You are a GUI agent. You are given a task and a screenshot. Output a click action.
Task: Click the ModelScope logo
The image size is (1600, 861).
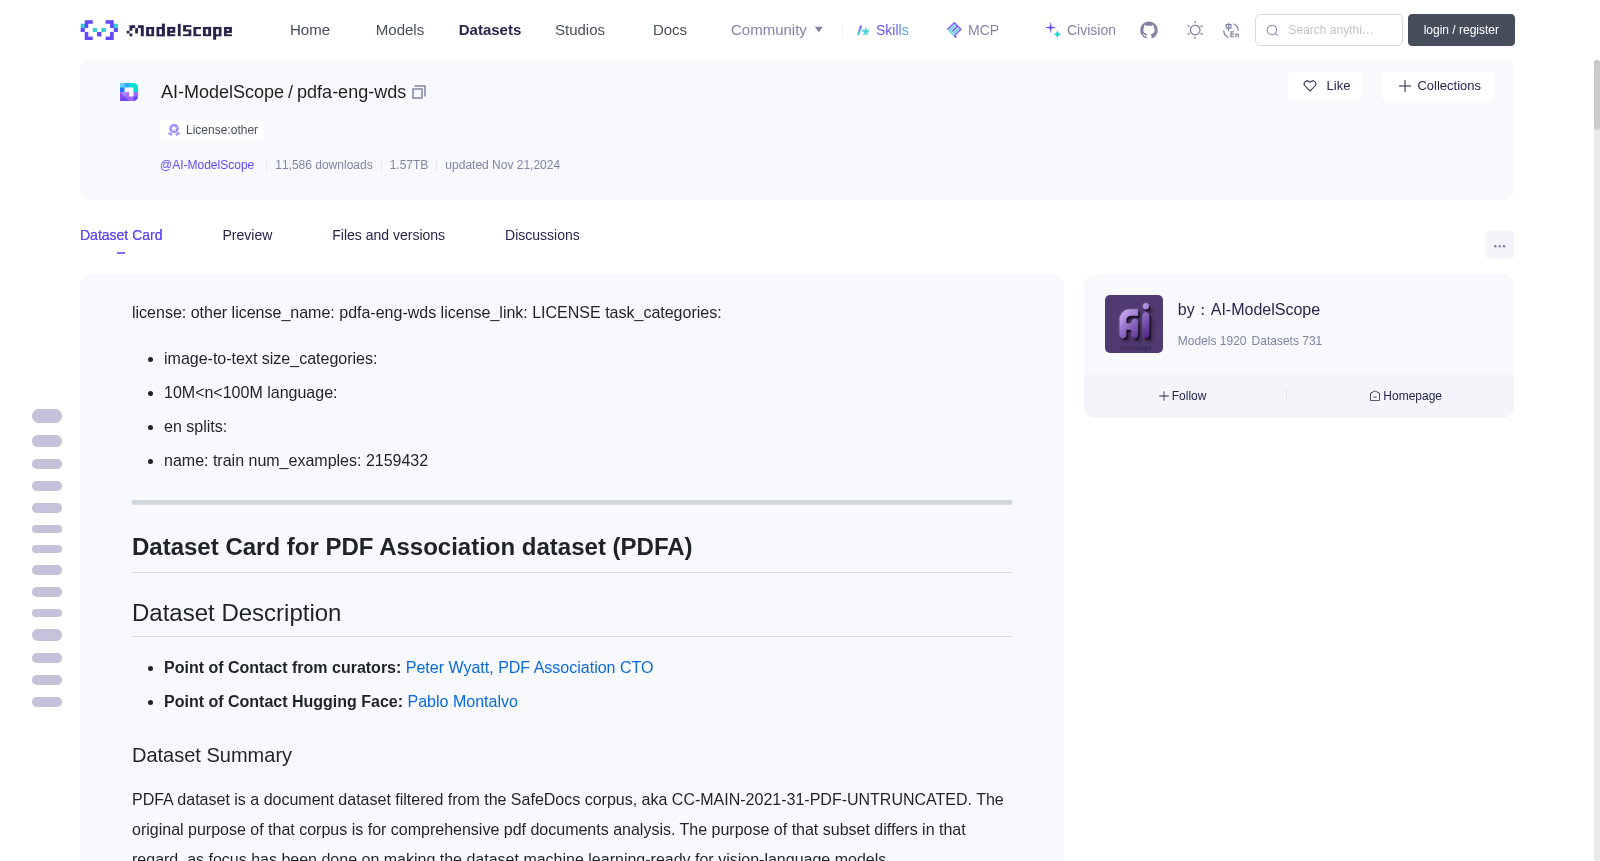point(156,30)
